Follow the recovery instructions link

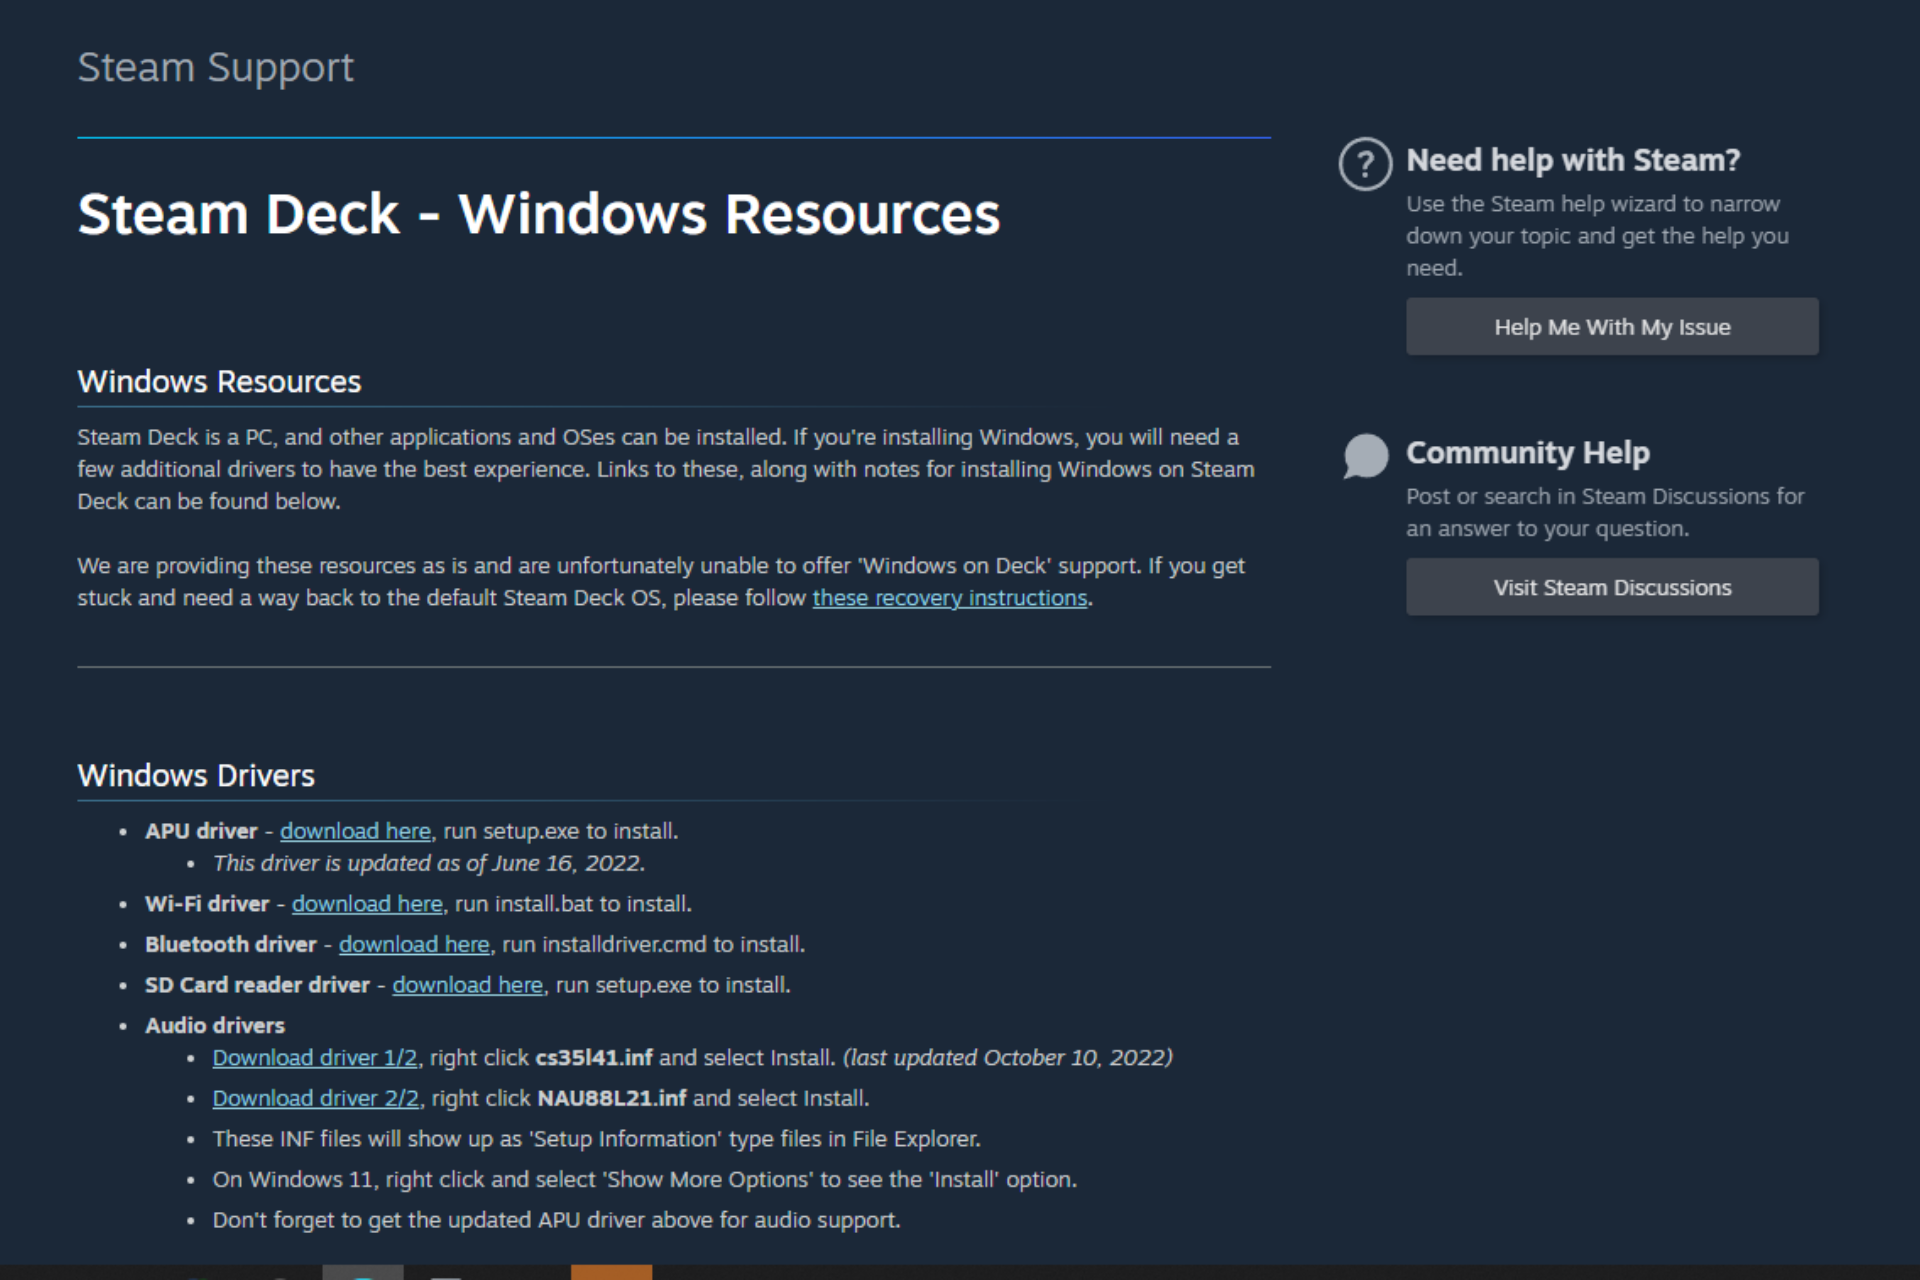pyautogui.click(x=949, y=598)
